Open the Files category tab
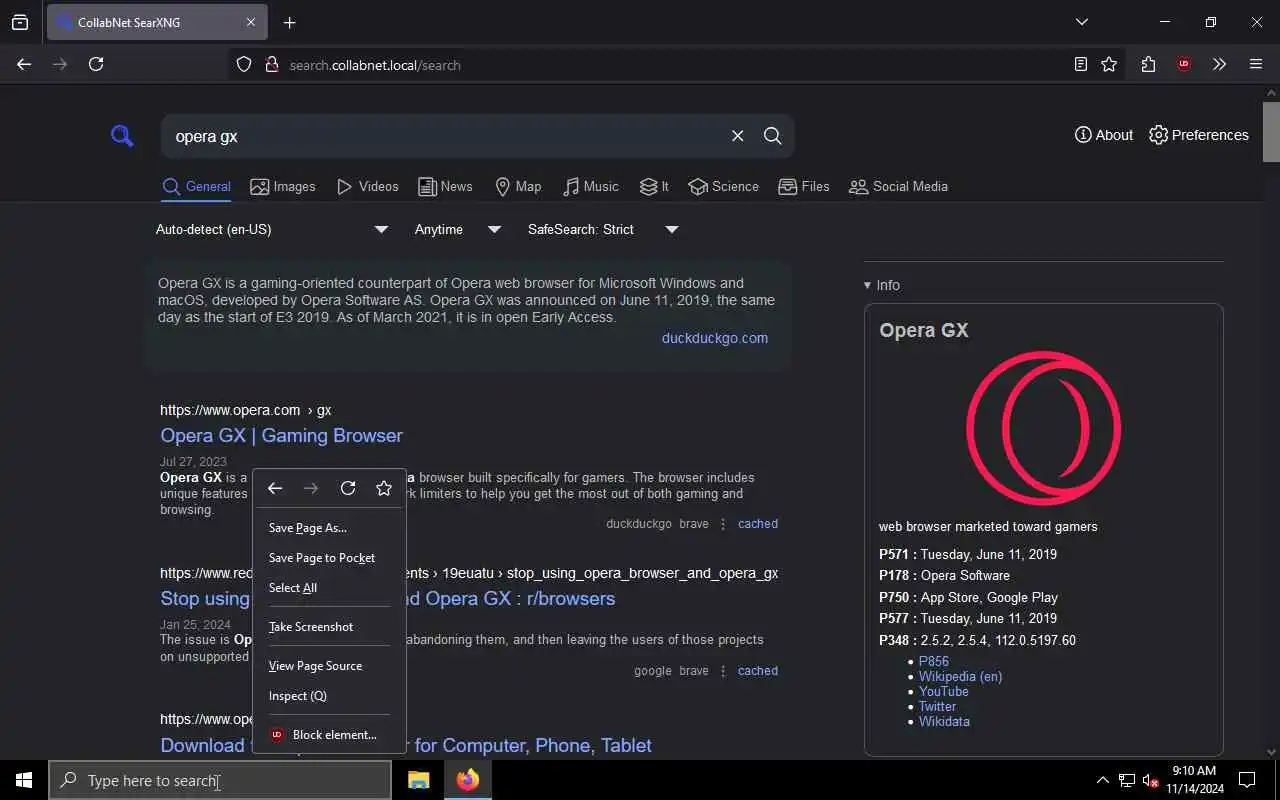This screenshot has height=800, width=1280. [x=804, y=187]
